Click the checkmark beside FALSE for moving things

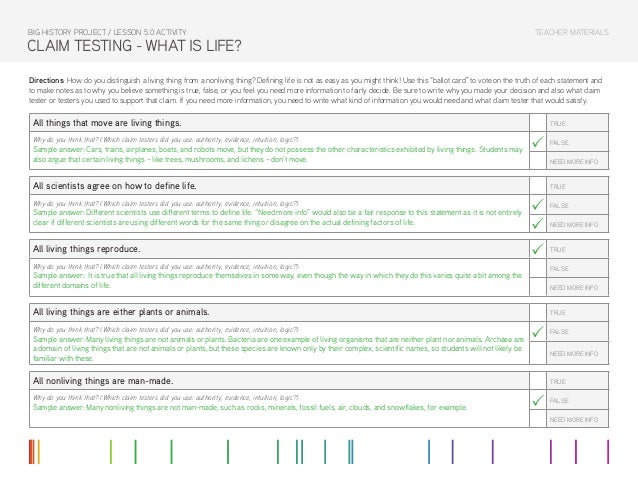pyautogui.click(x=539, y=144)
